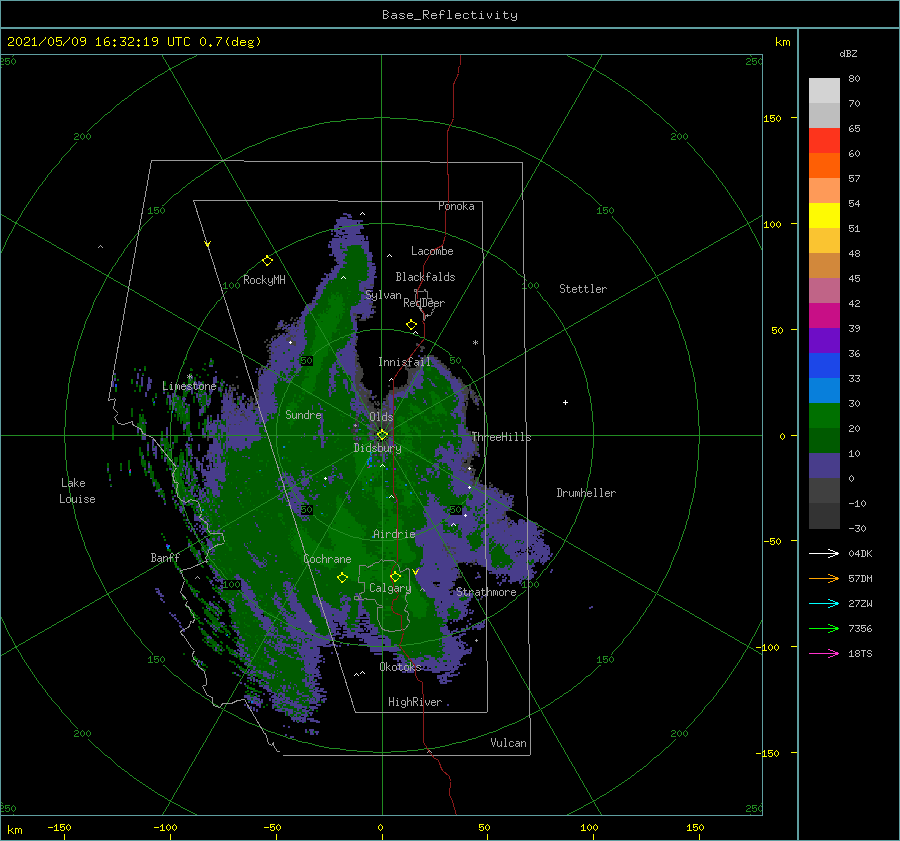Click the Banff label
Image resolution: width=900 pixels, height=841 pixels.
tap(165, 558)
